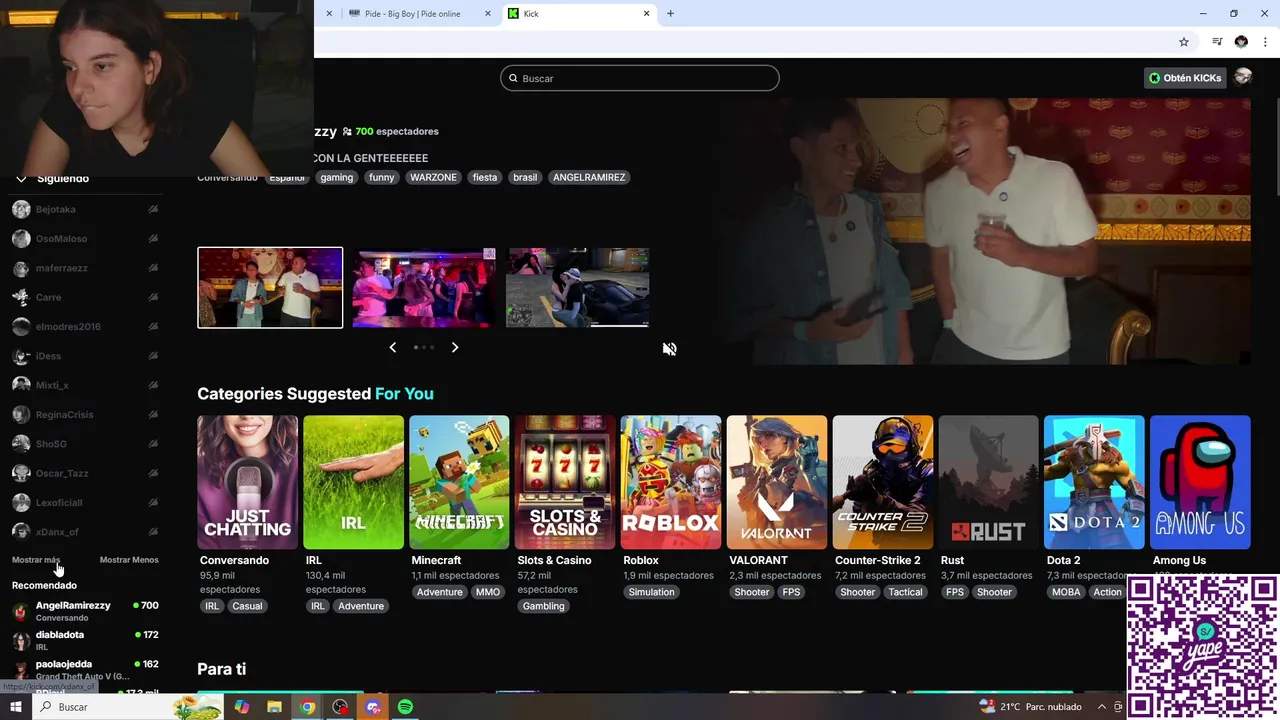Select second featured stream thumbnail with dancing crowd

point(424,288)
